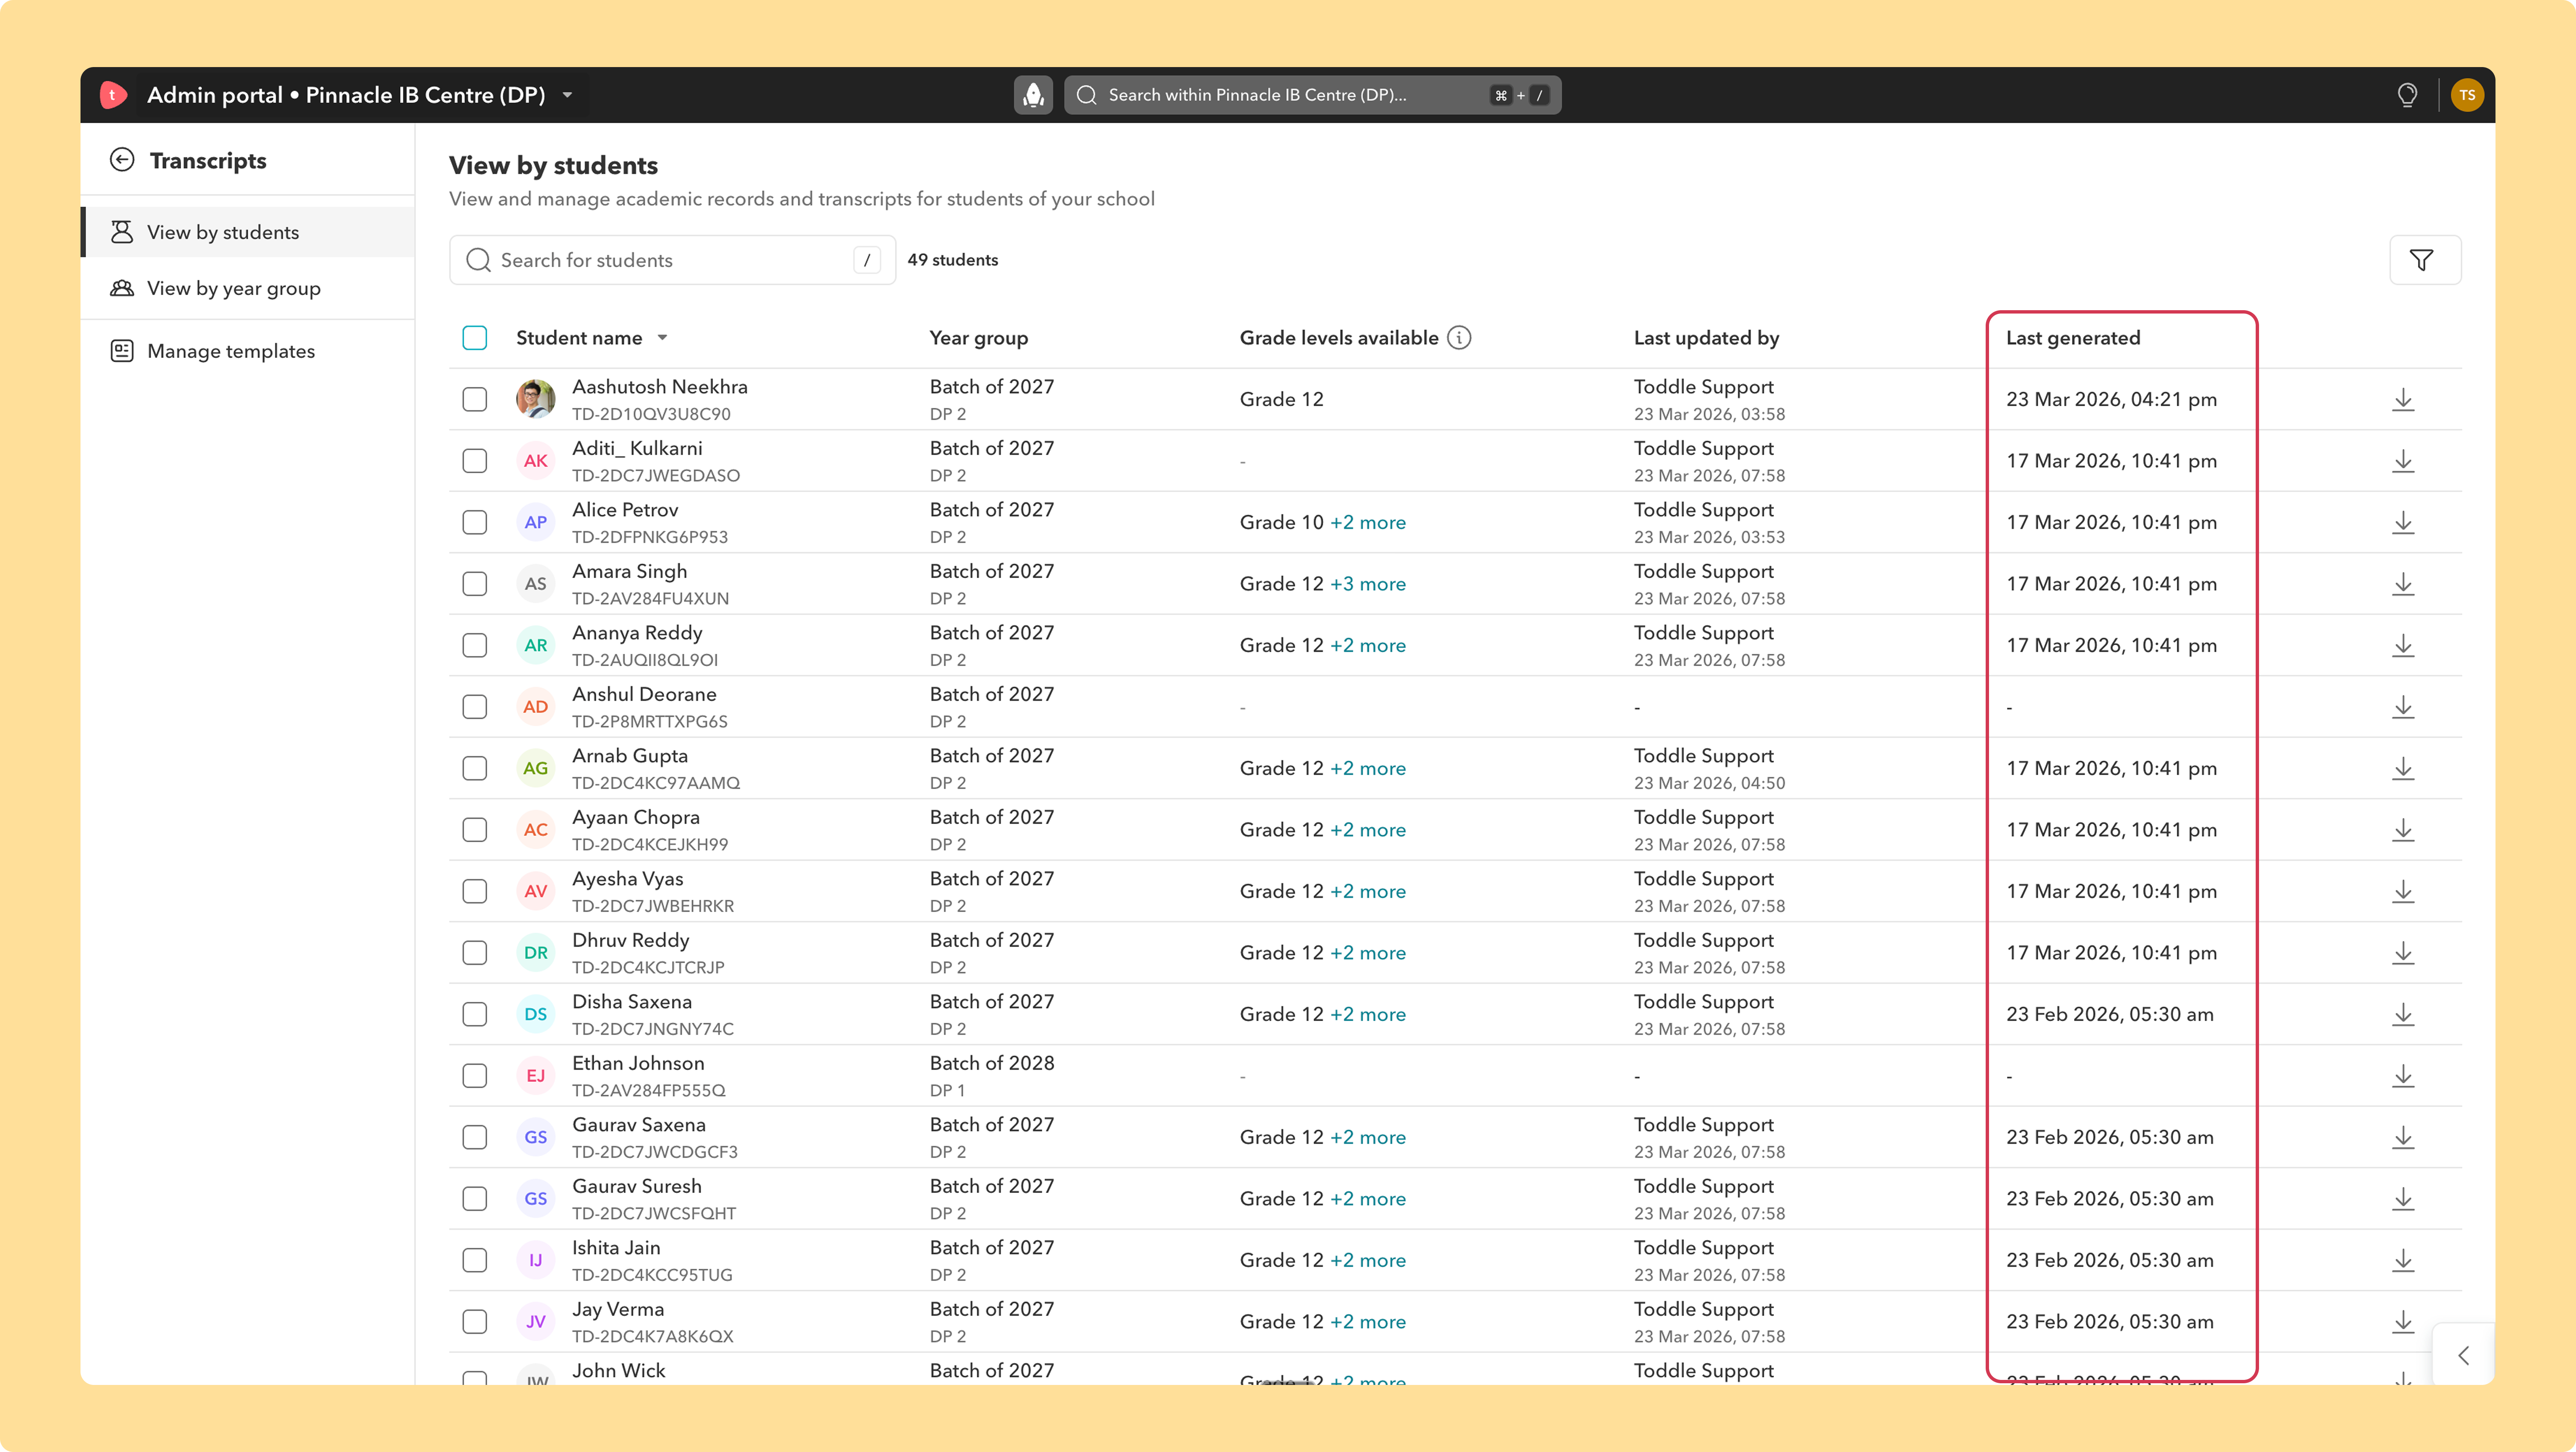Download transcript for Ananya Reddy
The image size is (2576, 1452).
(2403, 645)
